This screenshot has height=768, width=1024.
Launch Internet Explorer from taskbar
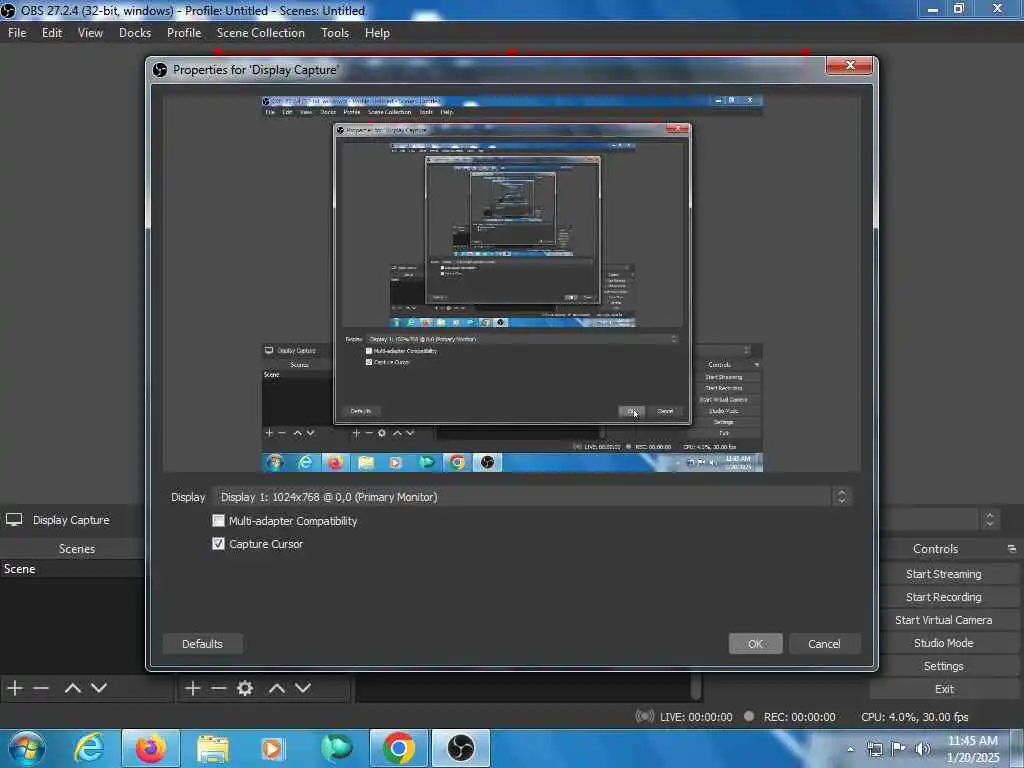[89, 748]
